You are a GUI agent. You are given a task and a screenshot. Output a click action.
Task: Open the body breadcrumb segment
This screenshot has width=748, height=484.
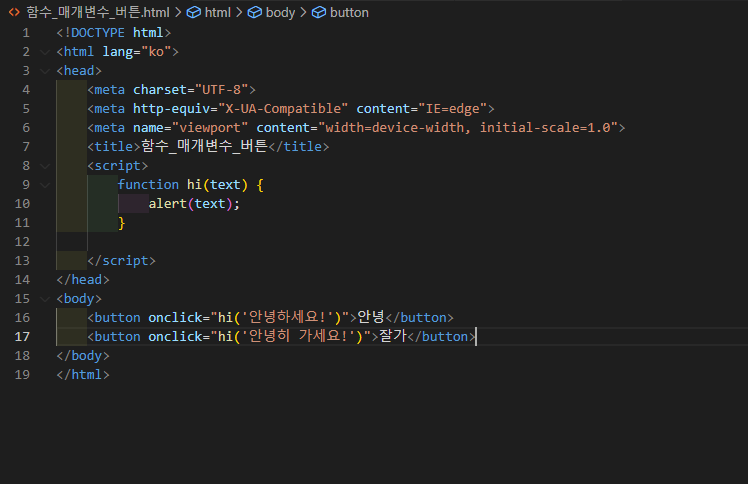[x=280, y=12]
